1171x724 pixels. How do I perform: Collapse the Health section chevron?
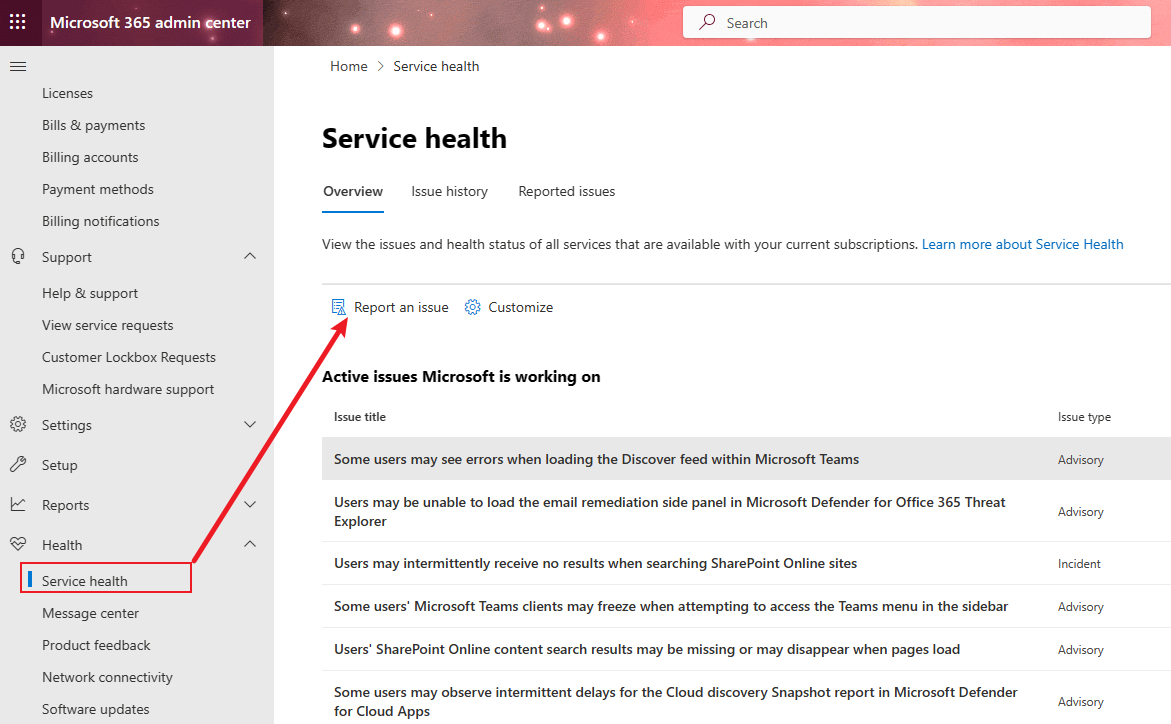click(250, 544)
